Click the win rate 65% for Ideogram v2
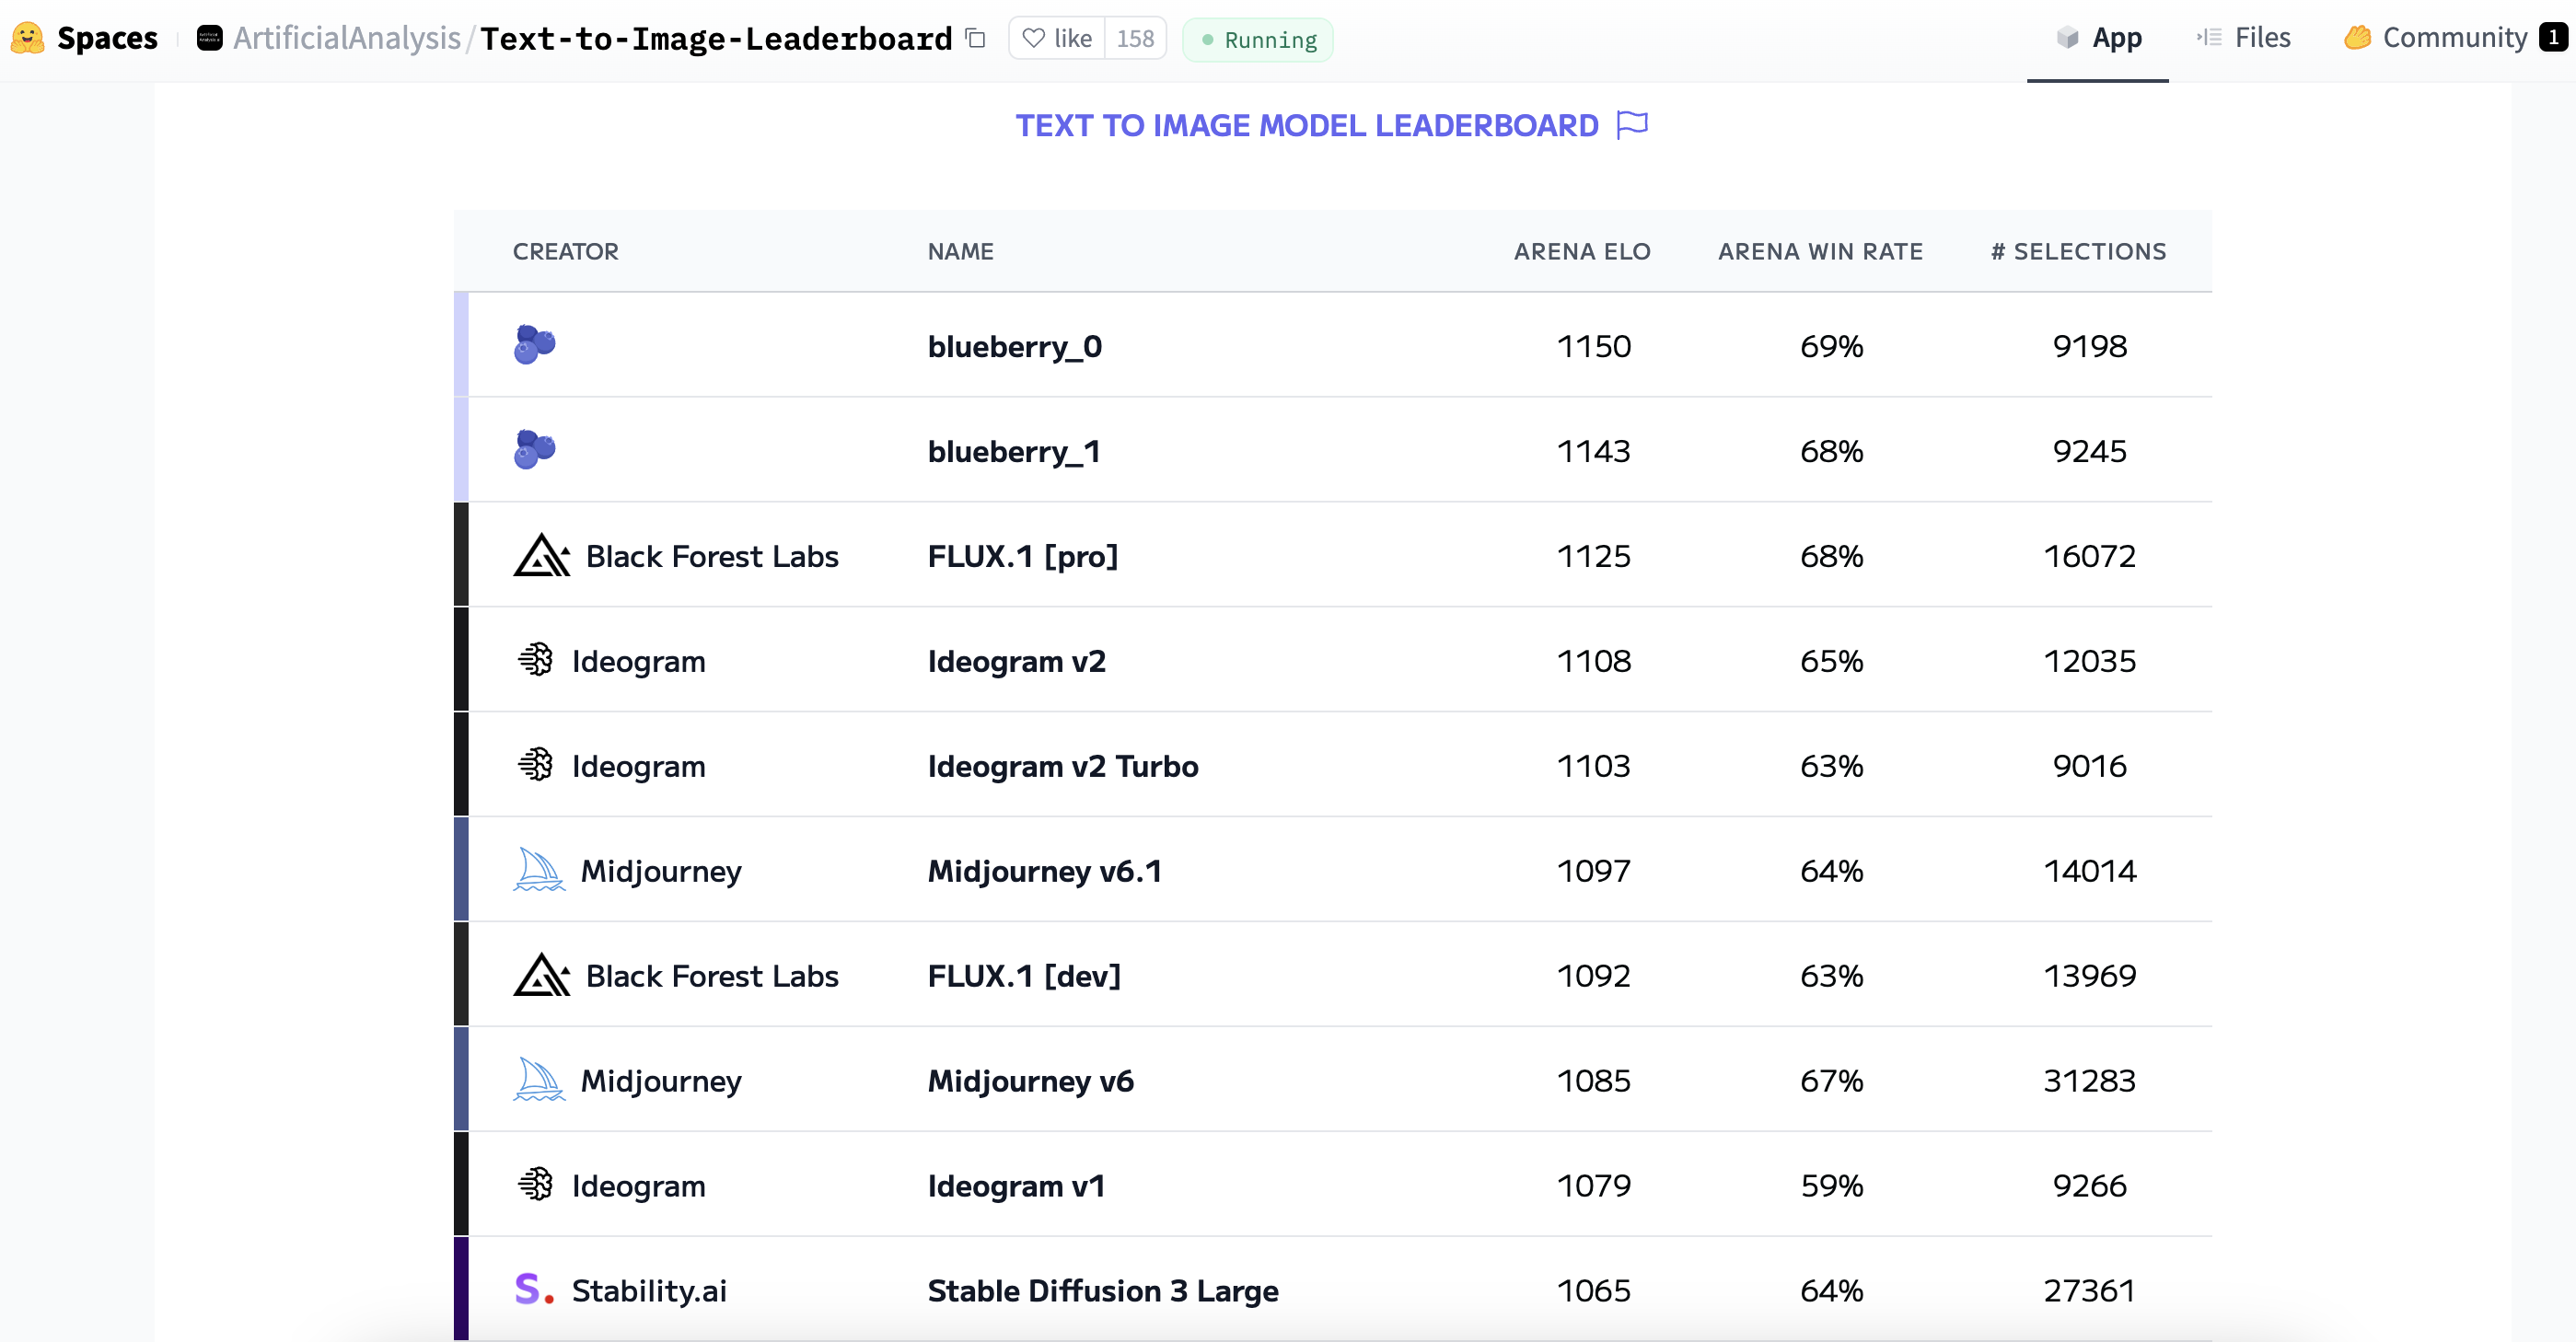This screenshot has height=1342, width=2576. pos(1831,661)
